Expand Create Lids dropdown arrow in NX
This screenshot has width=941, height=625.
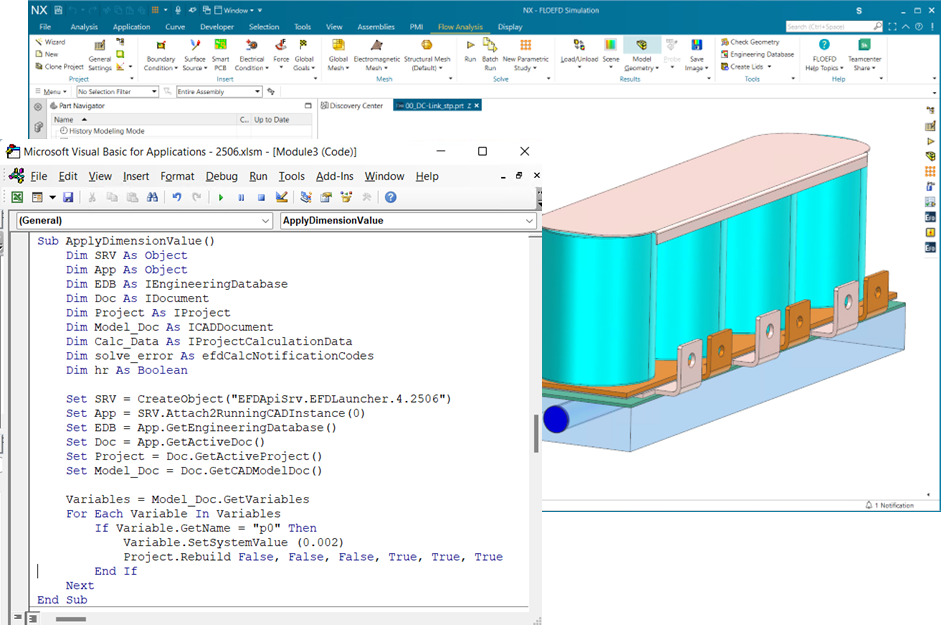click(769, 67)
